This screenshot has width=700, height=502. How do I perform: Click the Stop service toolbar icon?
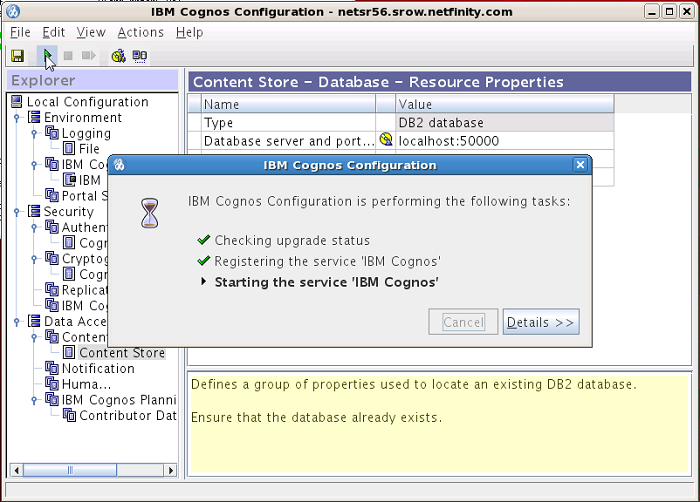click(68, 56)
